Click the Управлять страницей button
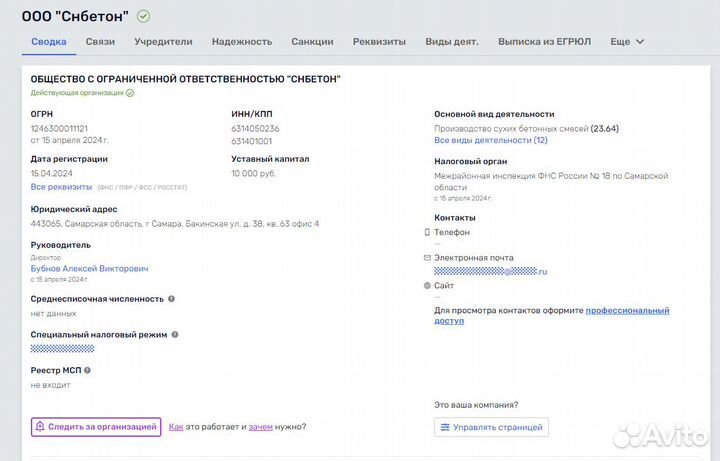The width and height of the screenshot is (720, 461). [491, 427]
